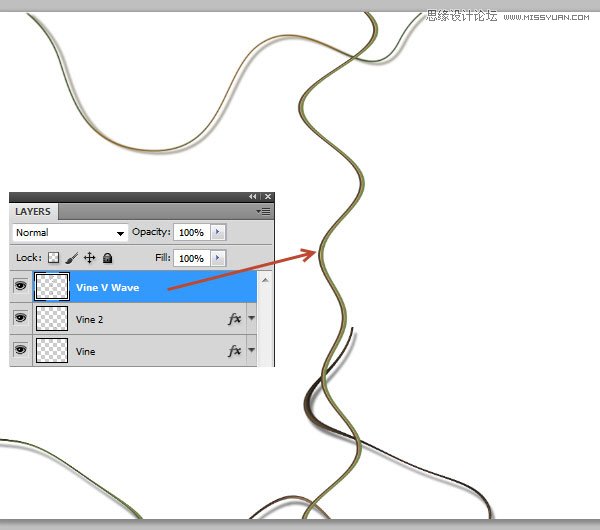This screenshot has height=530, width=600.
Task: Open the Normal blend mode dropdown
Action: 70,233
